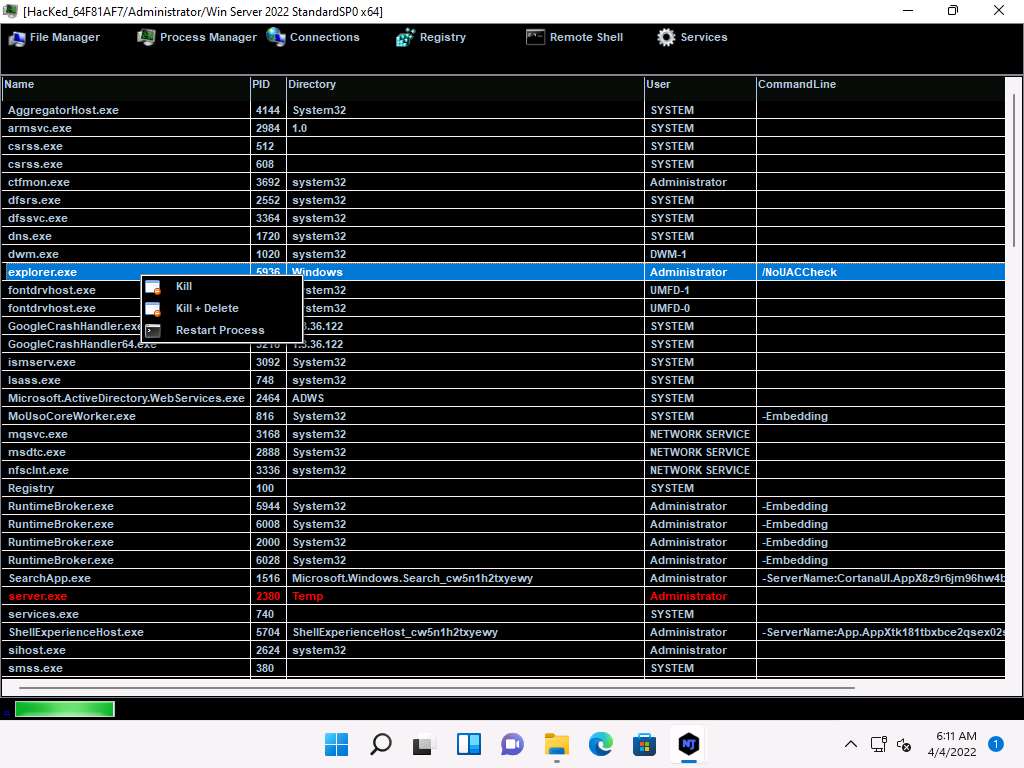Click the Windows Start button
The width and height of the screenshot is (1024, 768).
click(337, 744)
